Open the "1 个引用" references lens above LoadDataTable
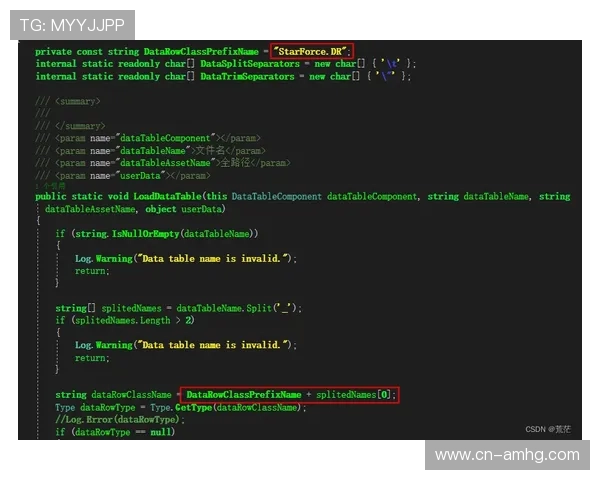This screenshot has height=480, width=600. pyautogui.click(x=51, y=186)
